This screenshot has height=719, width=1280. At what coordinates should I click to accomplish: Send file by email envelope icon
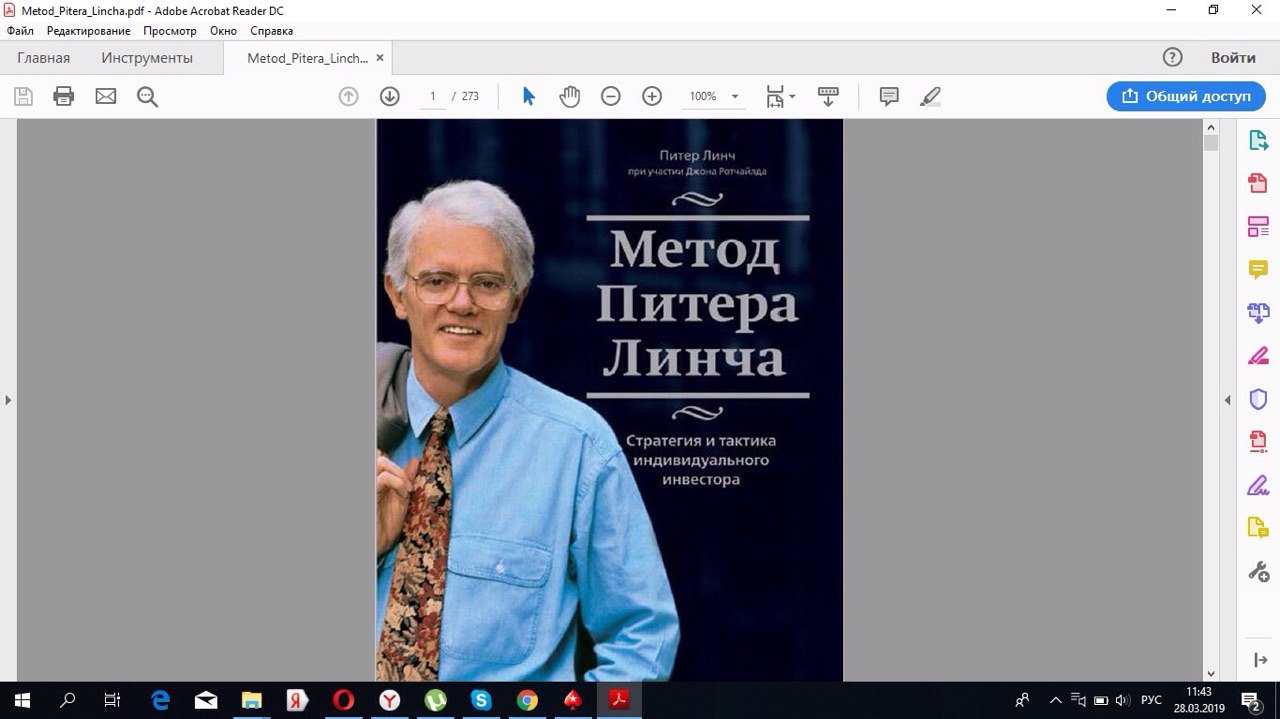(106, 97)
